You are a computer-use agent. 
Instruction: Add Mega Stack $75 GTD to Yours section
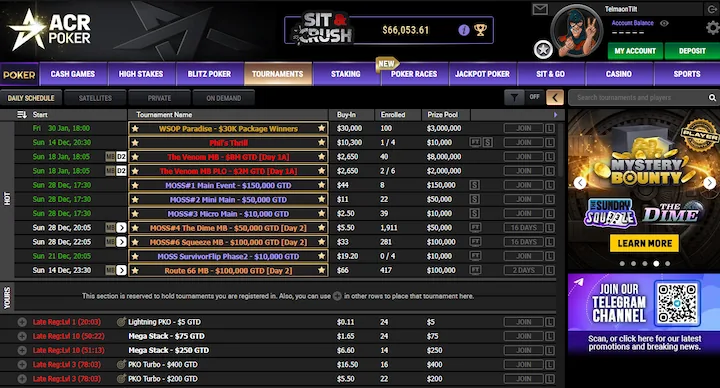pyautogui.click(x=22, y=336)
